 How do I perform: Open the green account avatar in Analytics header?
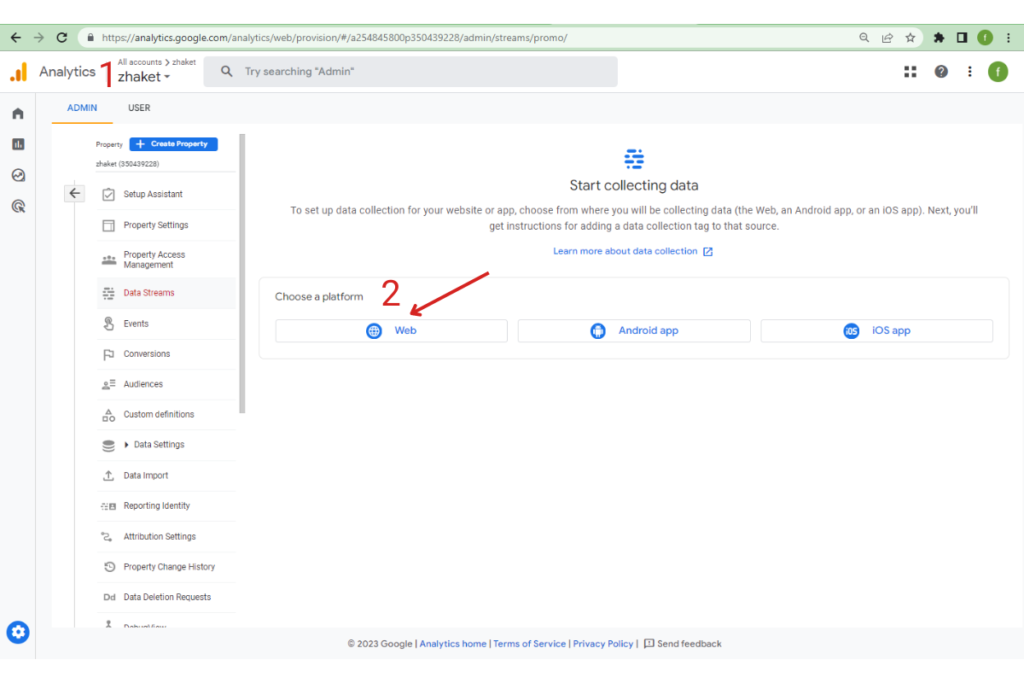[998, 72]
